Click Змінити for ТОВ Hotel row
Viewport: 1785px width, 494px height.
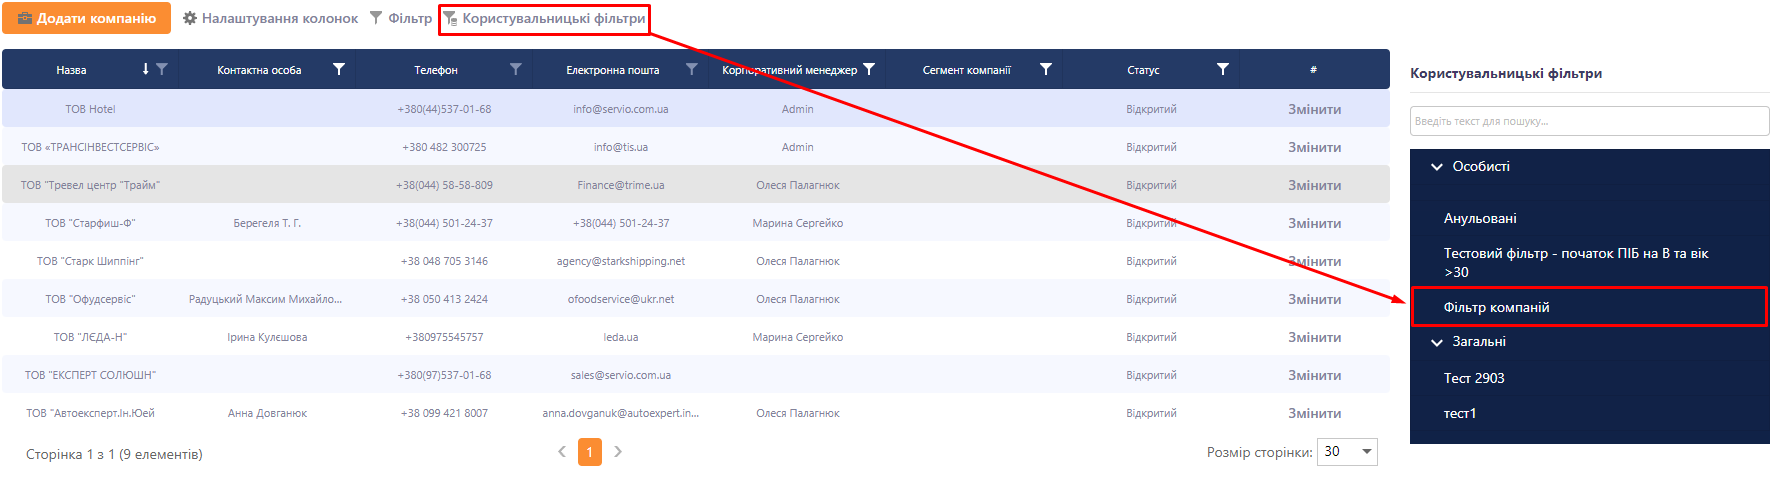click(x=1314, y=109)
